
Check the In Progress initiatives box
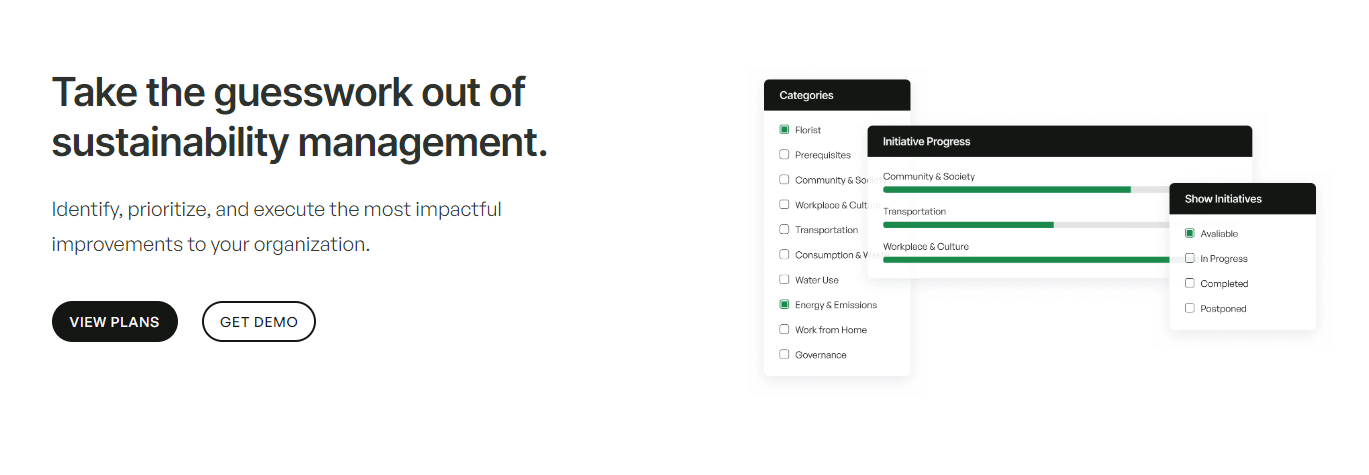click(x=1189, y=258)
